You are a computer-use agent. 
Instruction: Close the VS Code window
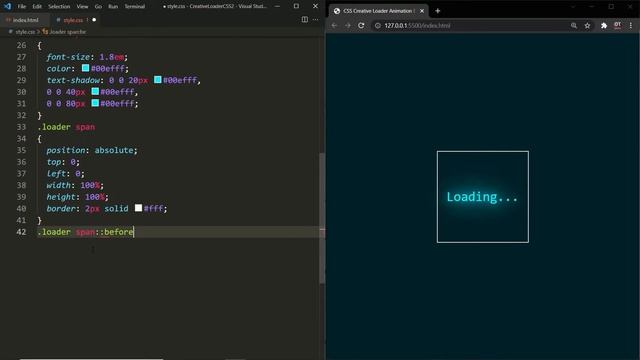click(x=315, y=6)
